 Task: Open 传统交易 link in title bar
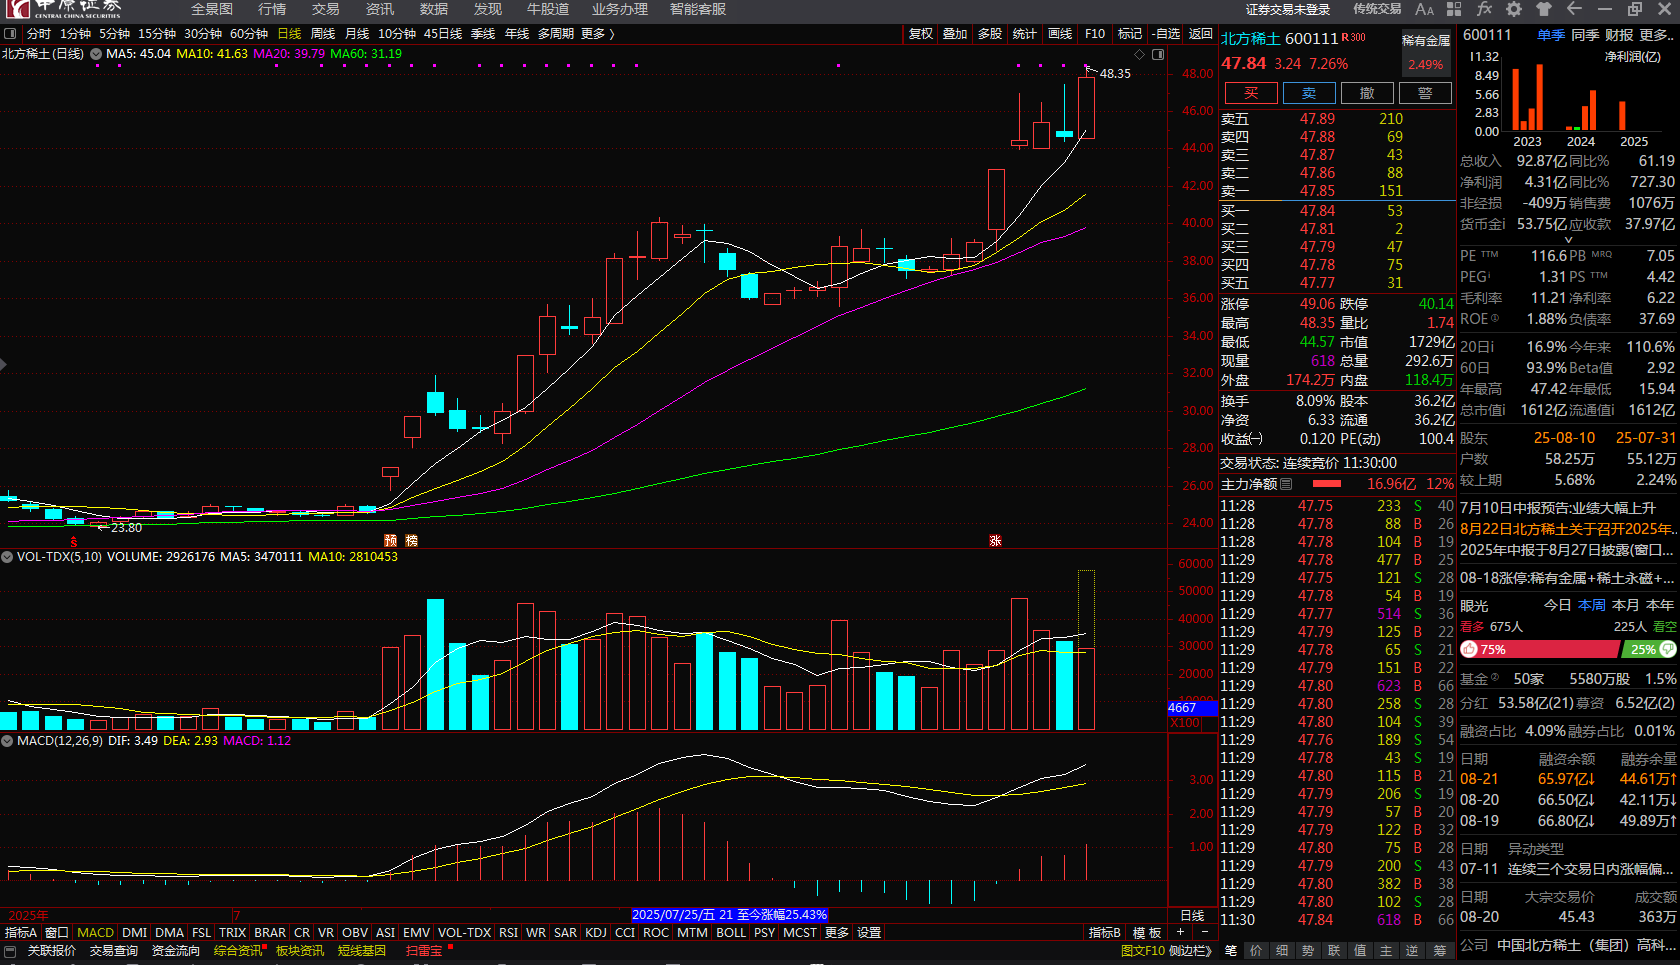(x=1377, y=9)
